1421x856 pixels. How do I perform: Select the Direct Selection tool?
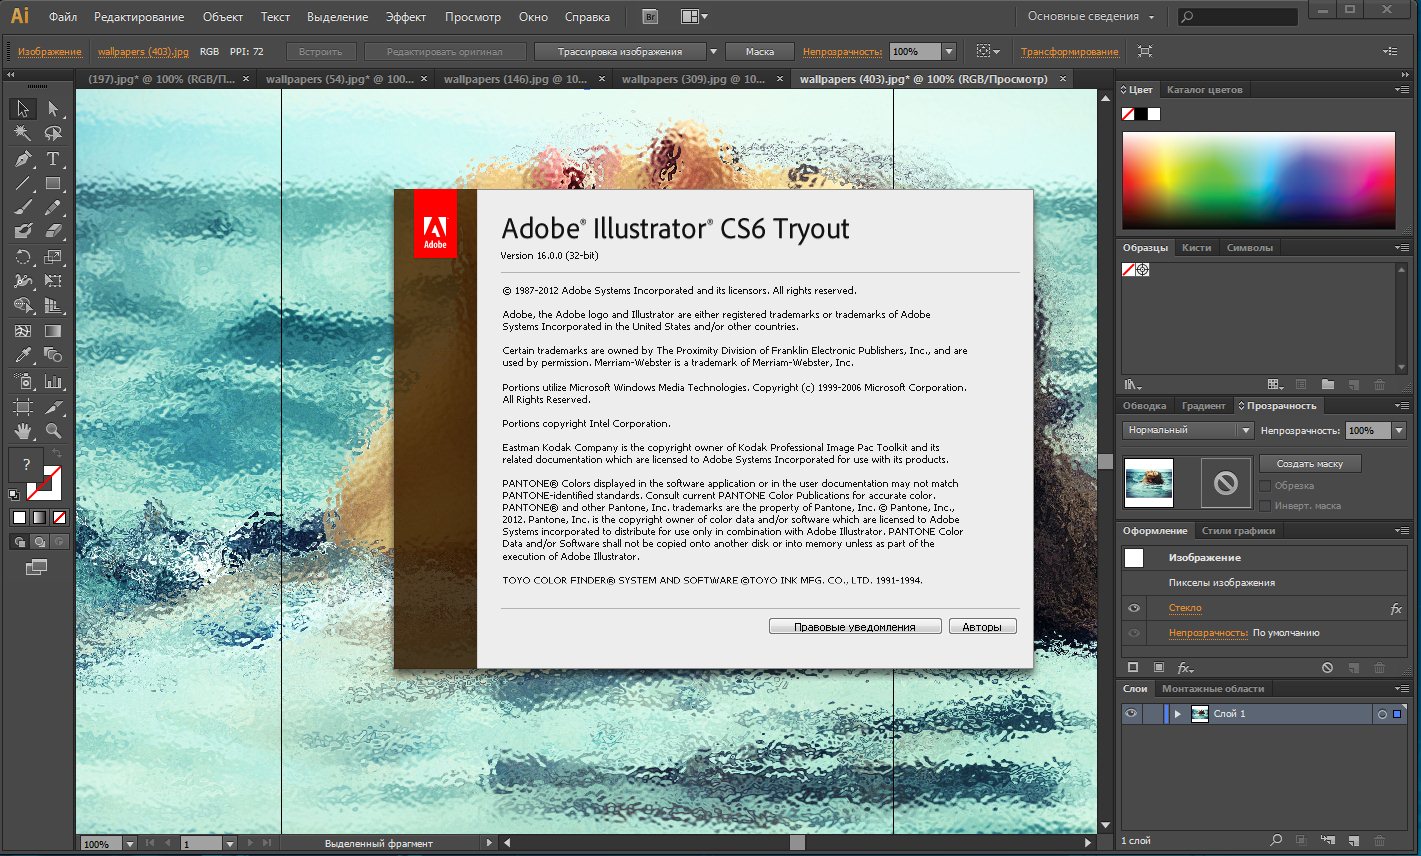pyautogui.click(x=53, y=109)
